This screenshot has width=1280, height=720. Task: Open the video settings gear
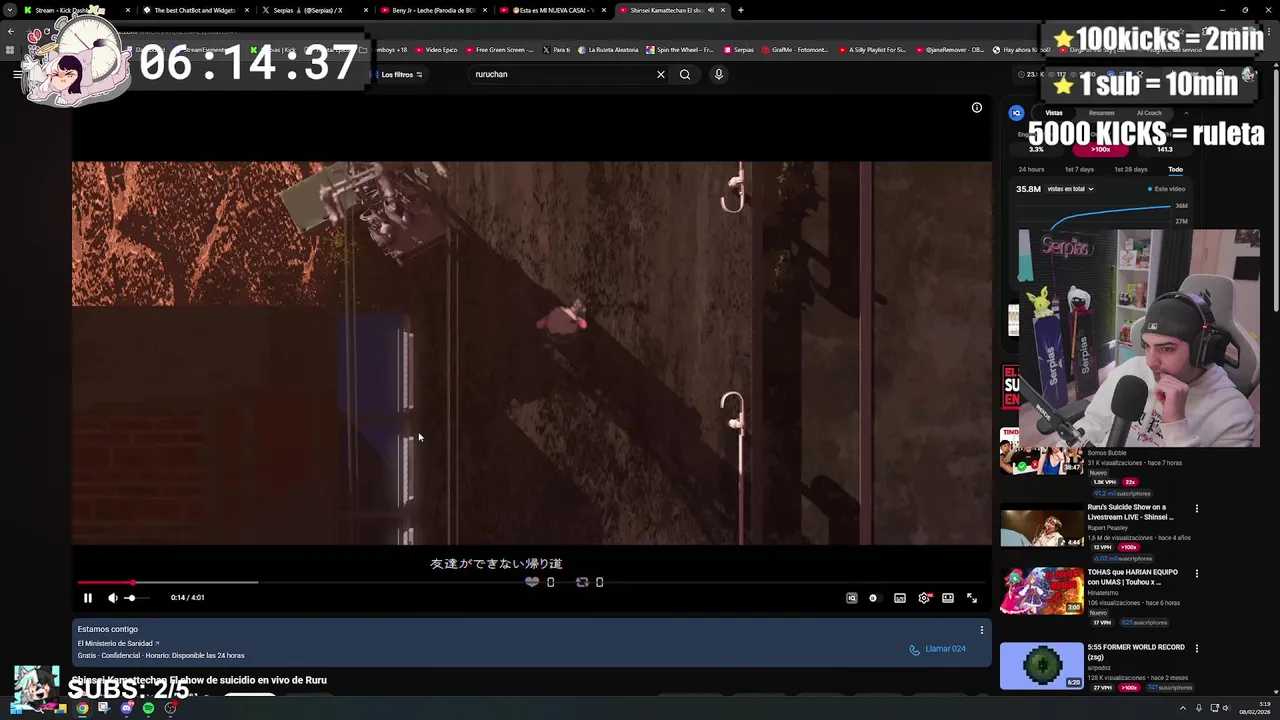(x=924, y=598)
